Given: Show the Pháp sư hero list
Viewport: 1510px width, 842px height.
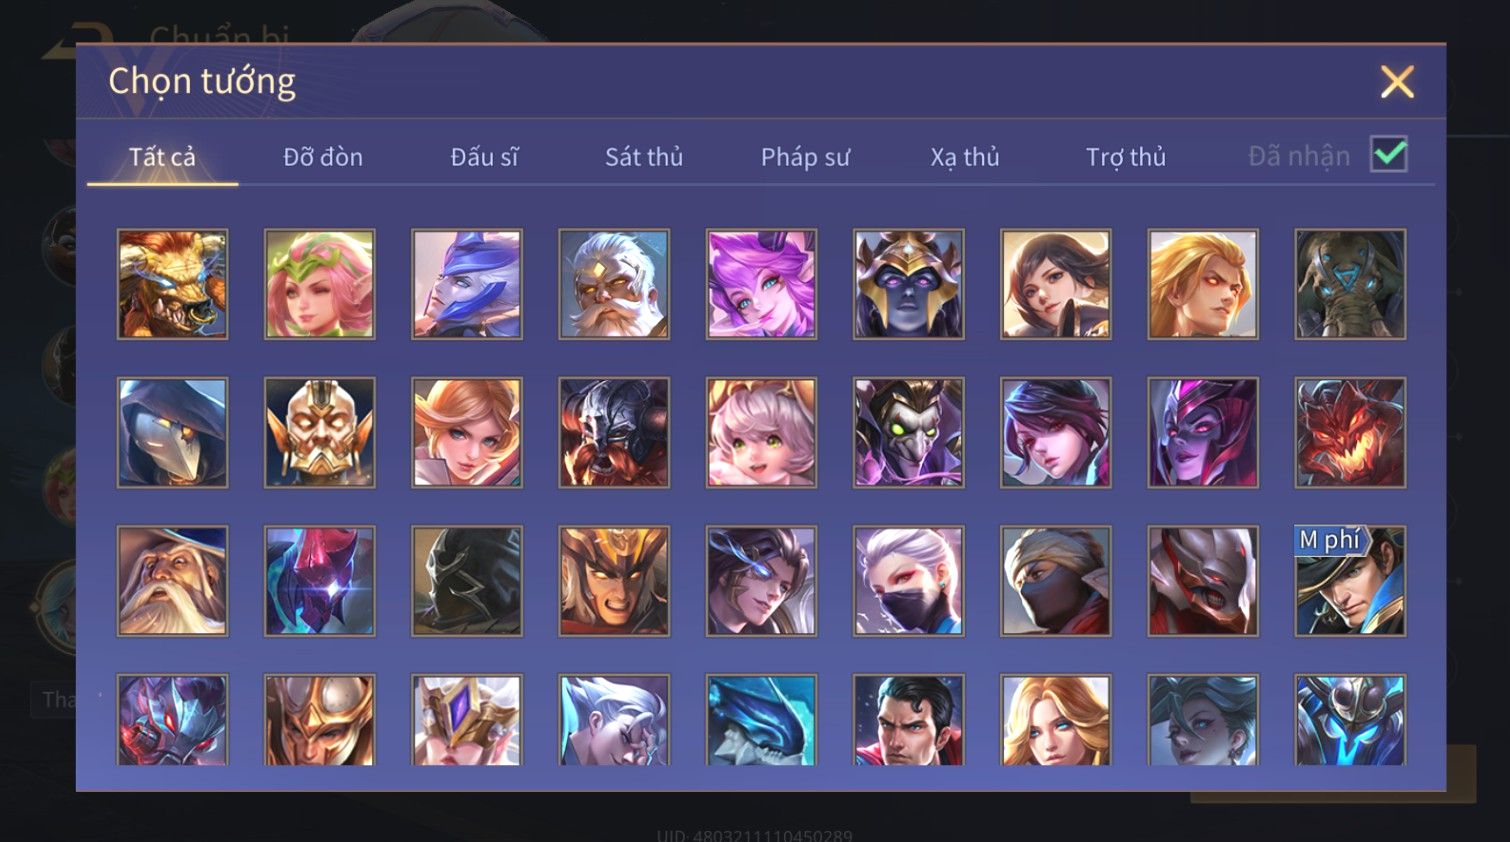Looking at the screenshot, I should tap(805, 157).
